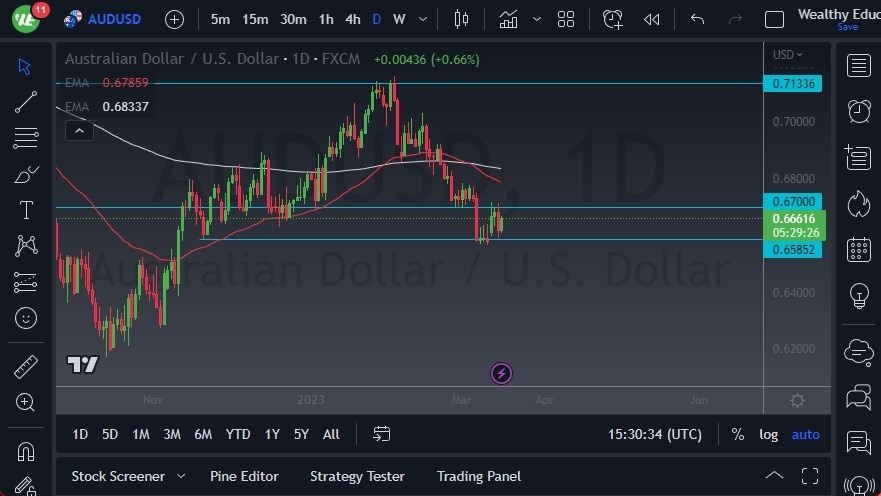Set the date range to 5D

click(x=110, y=434)
